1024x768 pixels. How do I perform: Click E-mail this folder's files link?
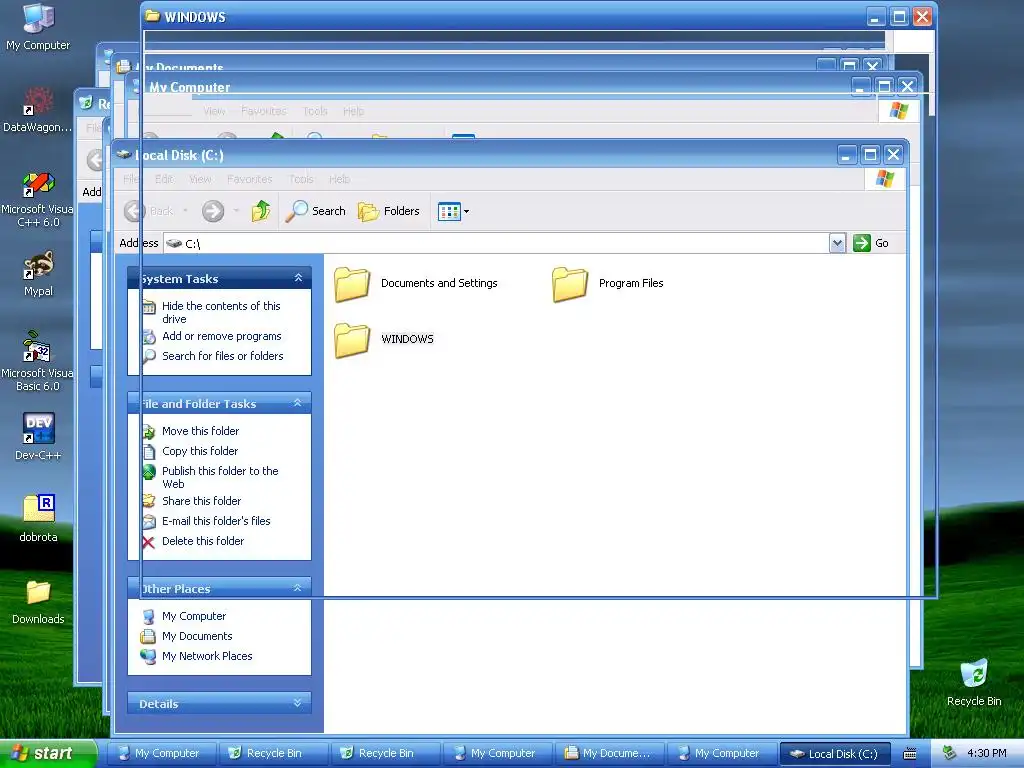216,521
